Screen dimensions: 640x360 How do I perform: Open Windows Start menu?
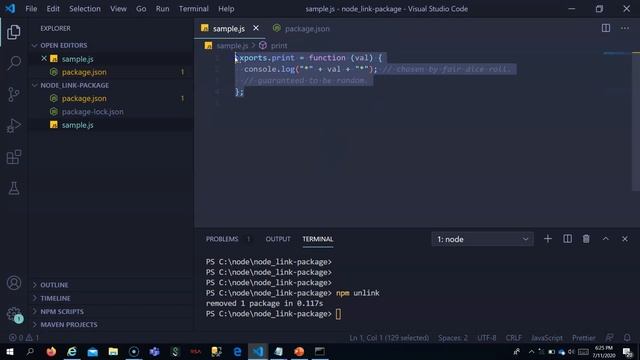[x=9, y=351]
